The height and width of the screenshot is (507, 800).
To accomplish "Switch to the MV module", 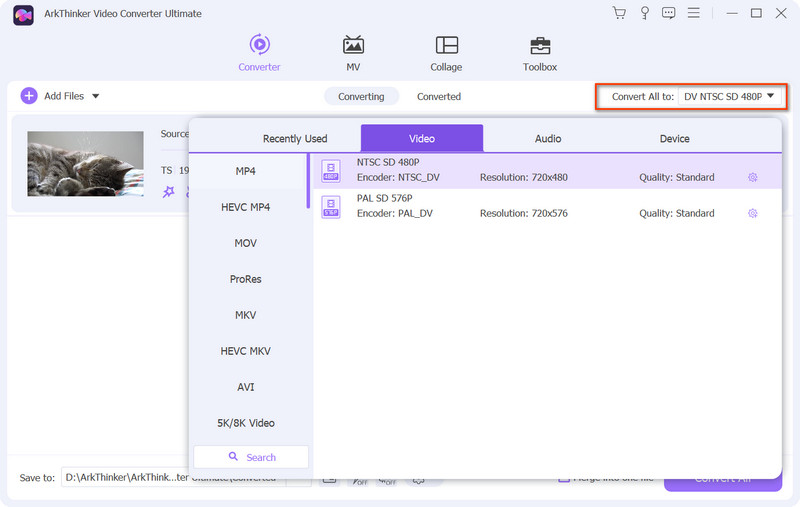I will 353,54.
